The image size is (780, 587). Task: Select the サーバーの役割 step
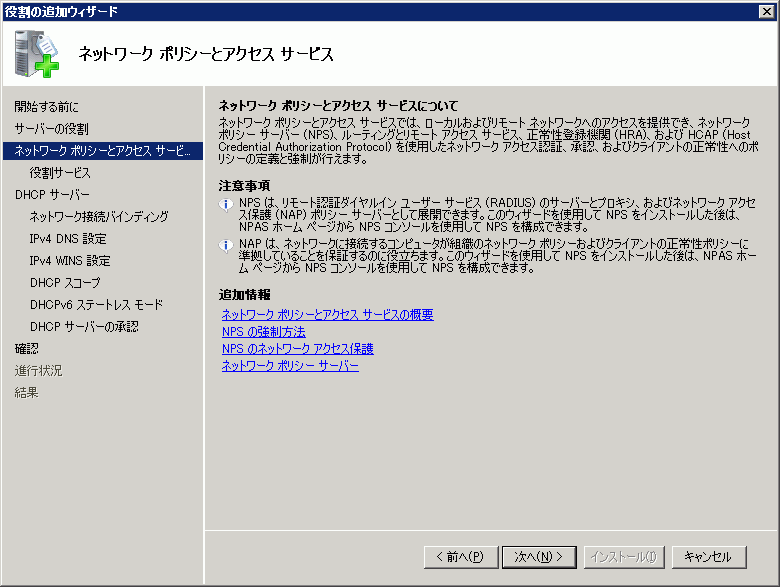[x=51, y=129]
